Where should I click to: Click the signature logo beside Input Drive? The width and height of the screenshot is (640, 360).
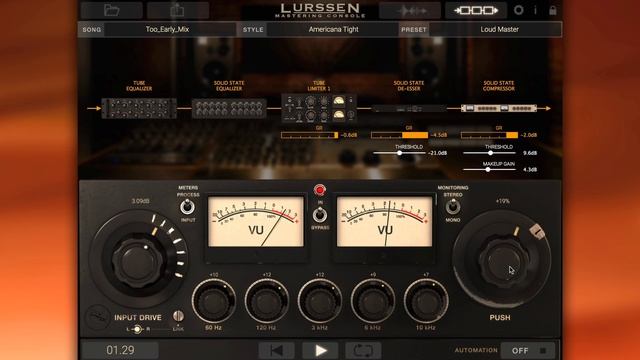(x=98, y=317)
